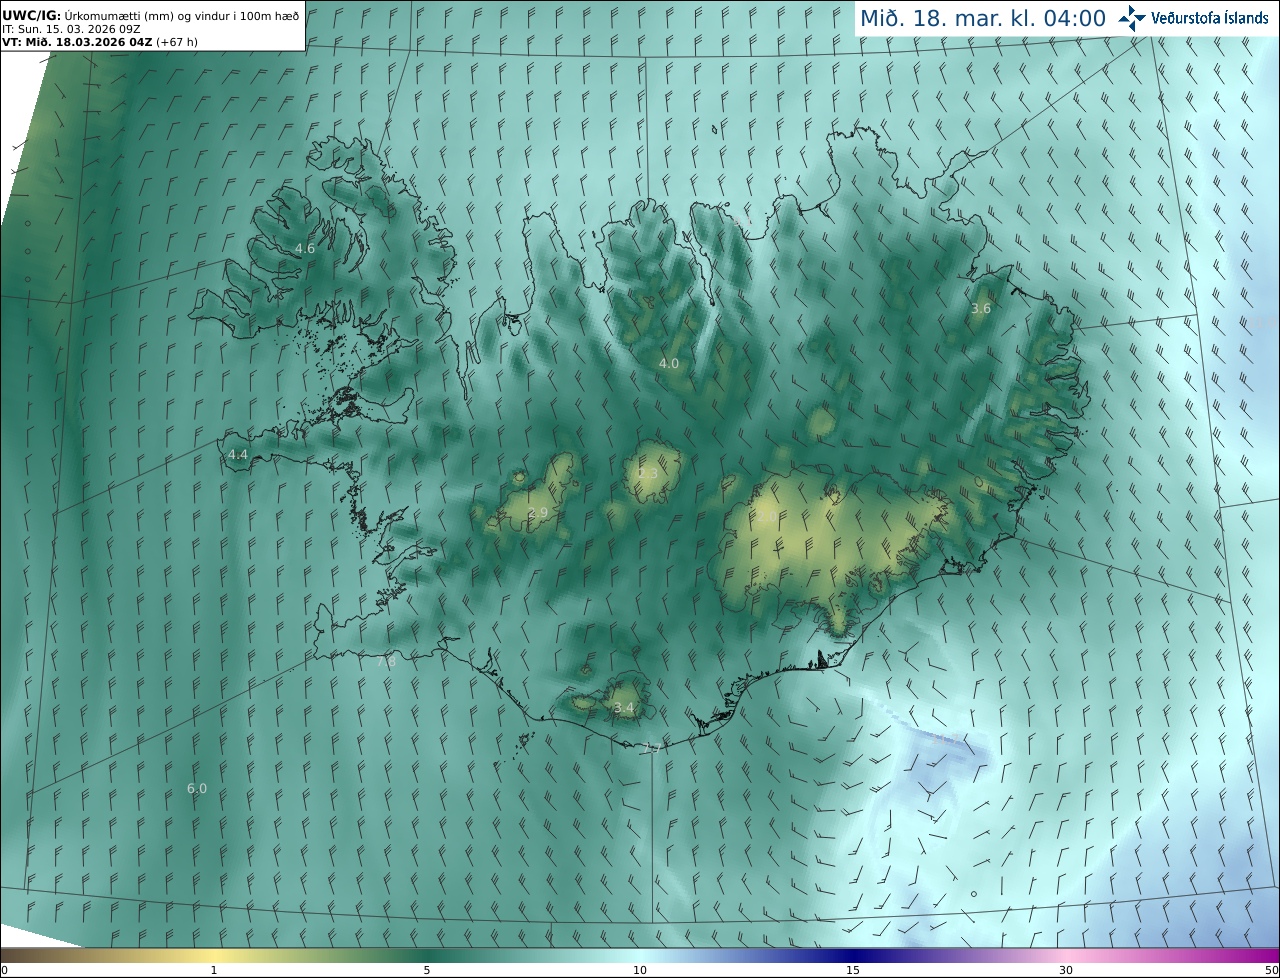Viewport: 1280px width, 978px height.
Task: Click the dark green section of the color bar
Action: coord(427,955)
